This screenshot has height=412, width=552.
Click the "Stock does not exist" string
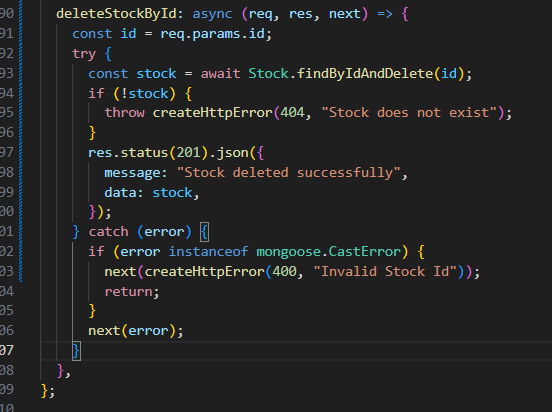409,113
